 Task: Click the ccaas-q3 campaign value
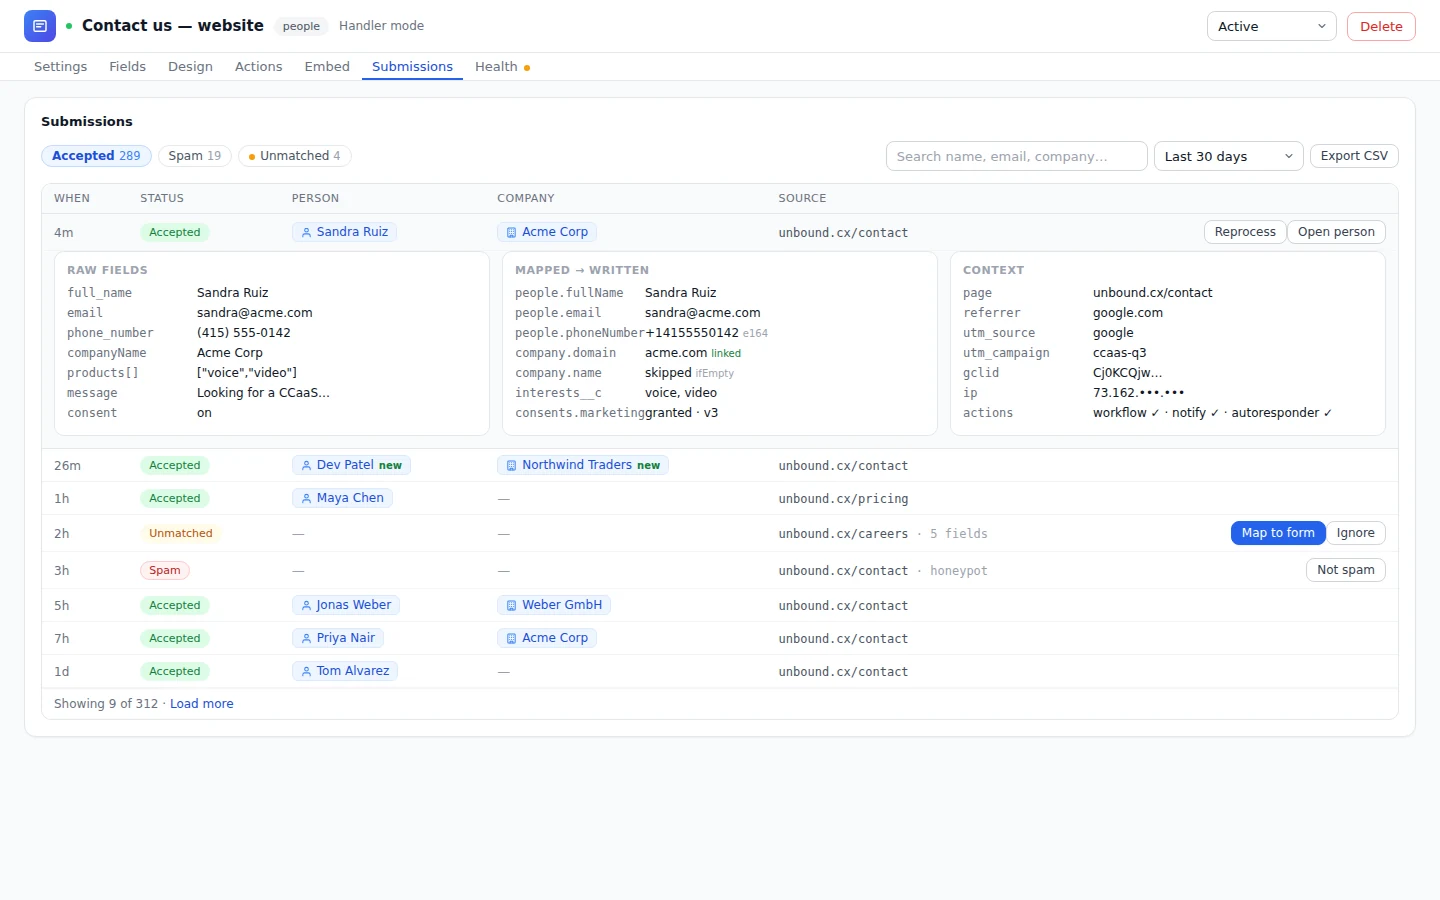point(1120,353)
